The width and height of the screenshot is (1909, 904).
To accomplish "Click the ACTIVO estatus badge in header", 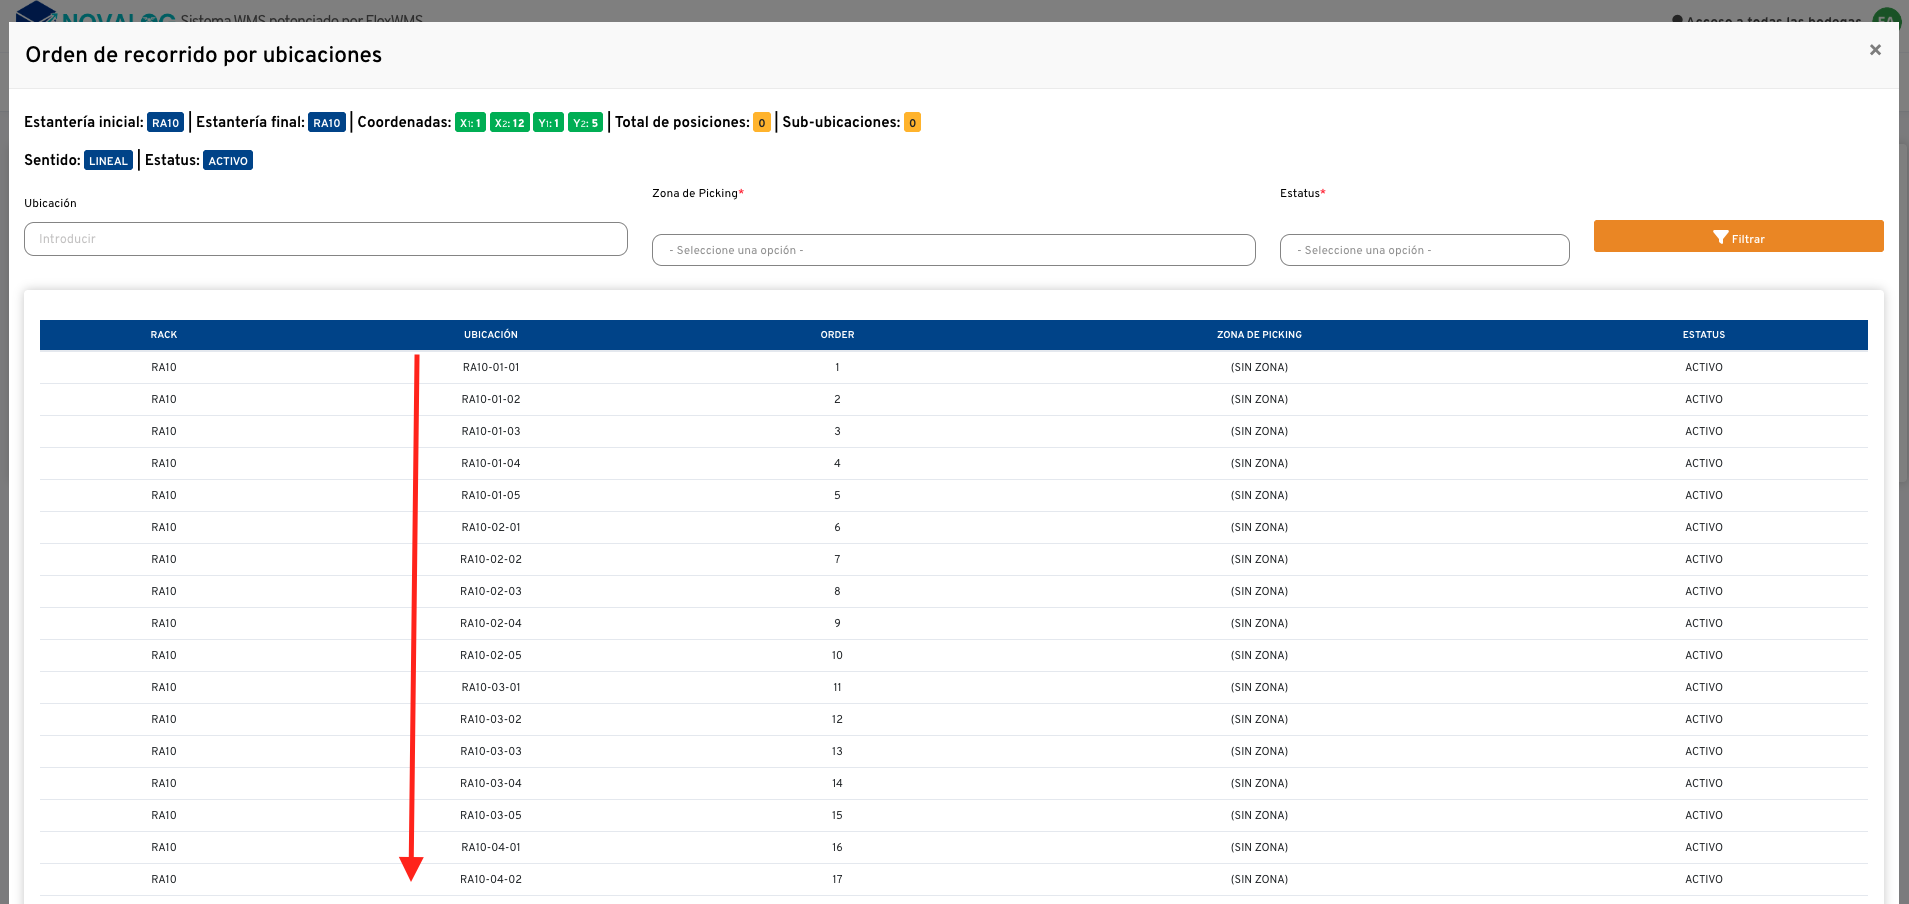I will pyautogui.click(x=228, y=161).
